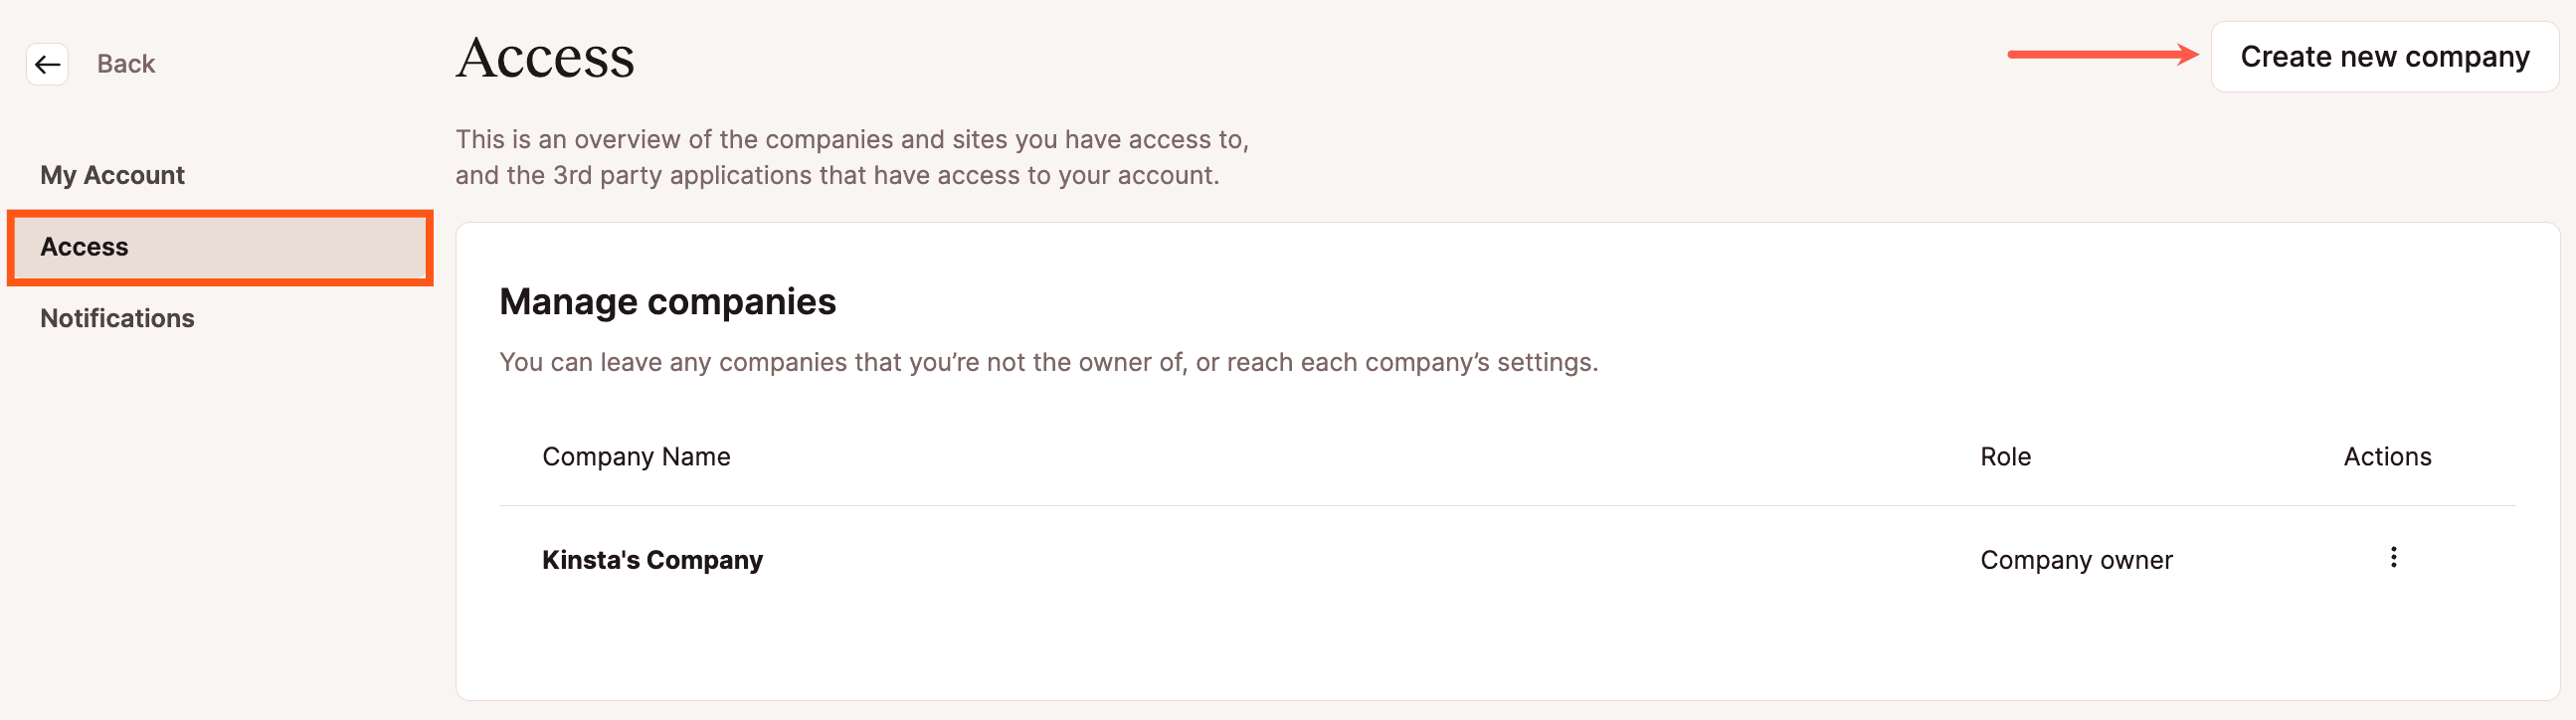2576x720 pixels.
Task: Click the Role column header
Action: click(2005, 457)
